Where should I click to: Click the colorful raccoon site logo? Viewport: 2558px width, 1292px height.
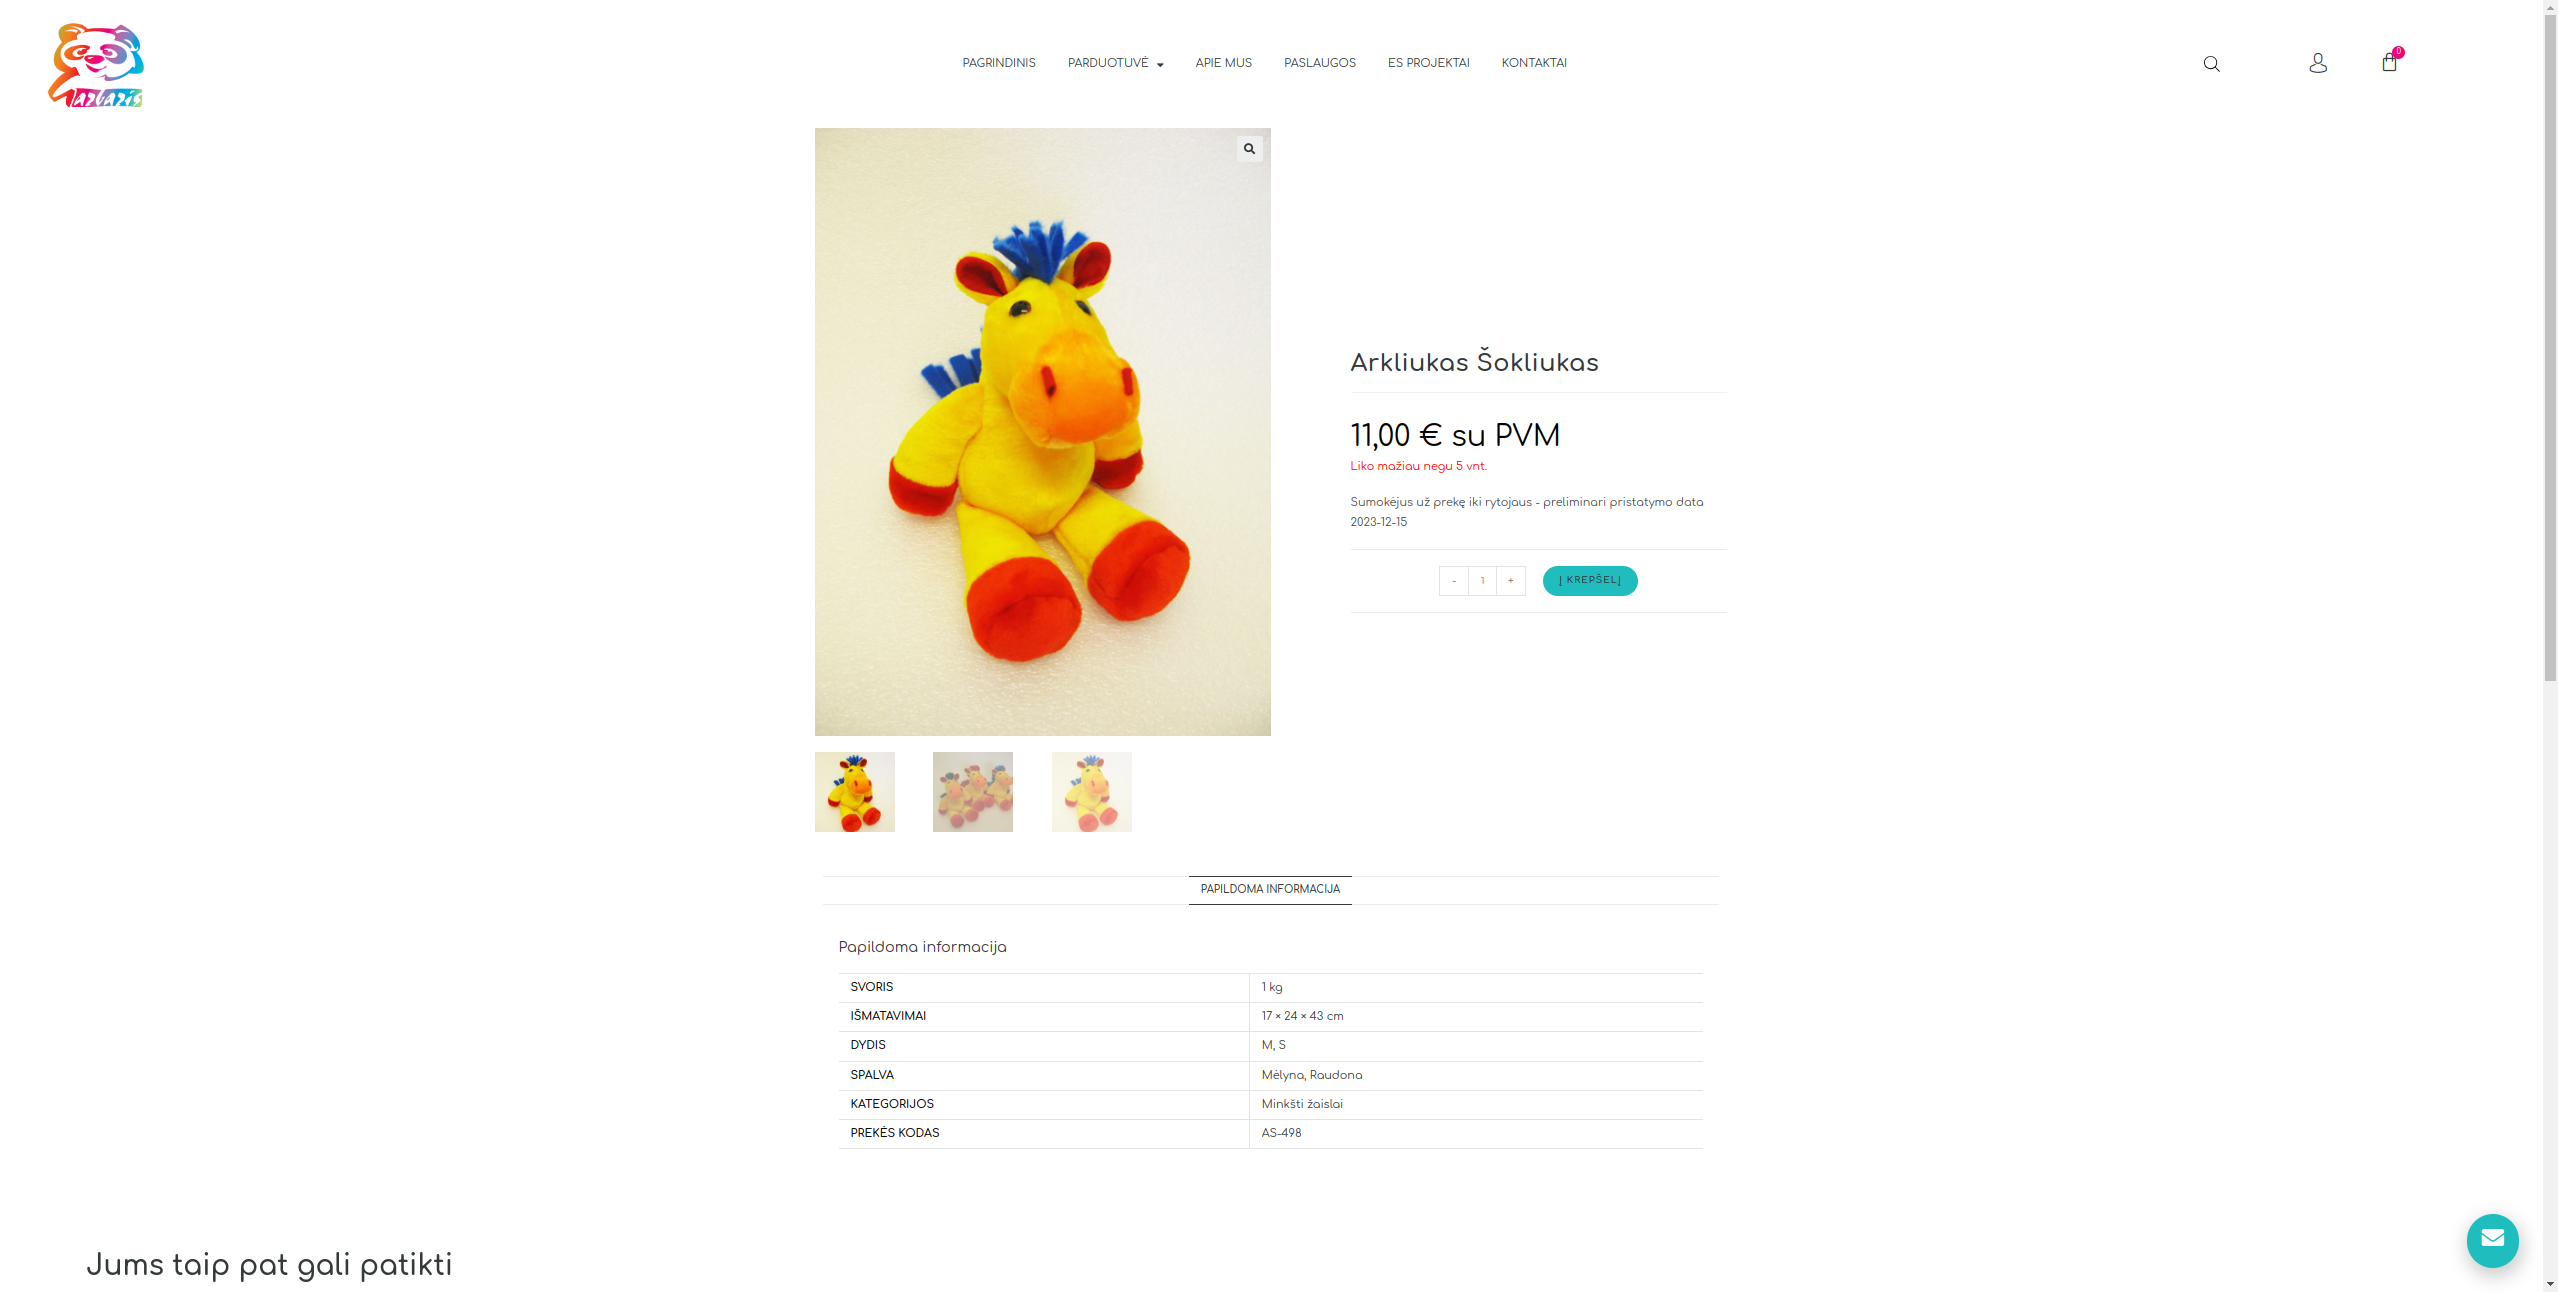(x=96, y=65)
